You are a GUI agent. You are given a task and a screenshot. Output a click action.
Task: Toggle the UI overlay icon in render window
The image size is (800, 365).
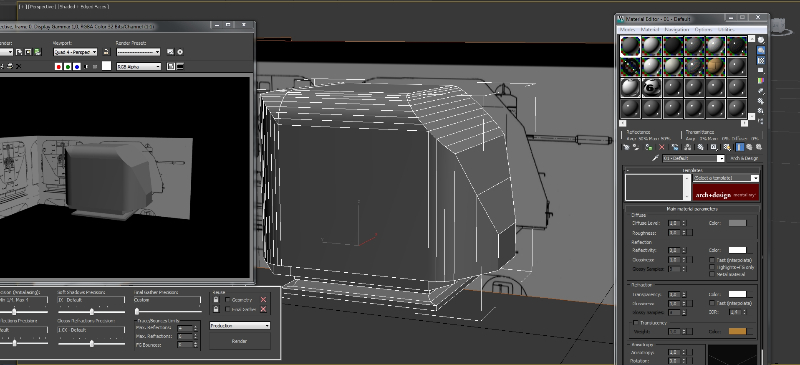pos(171,66)
